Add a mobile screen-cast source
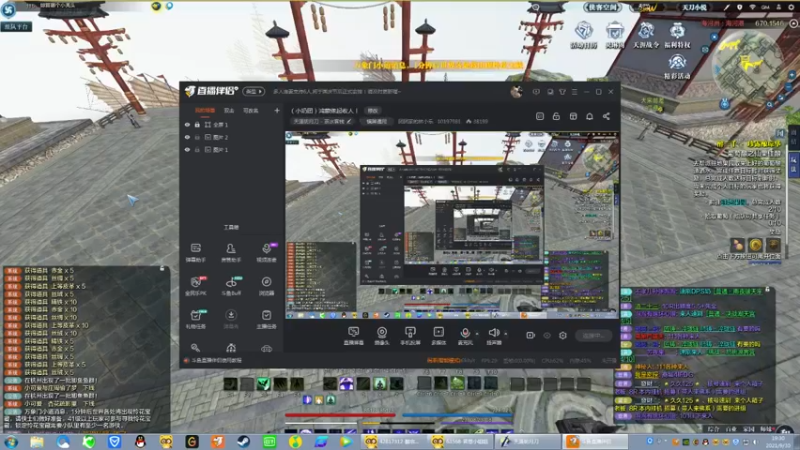The image size is (800, 450). coord(410,336)
